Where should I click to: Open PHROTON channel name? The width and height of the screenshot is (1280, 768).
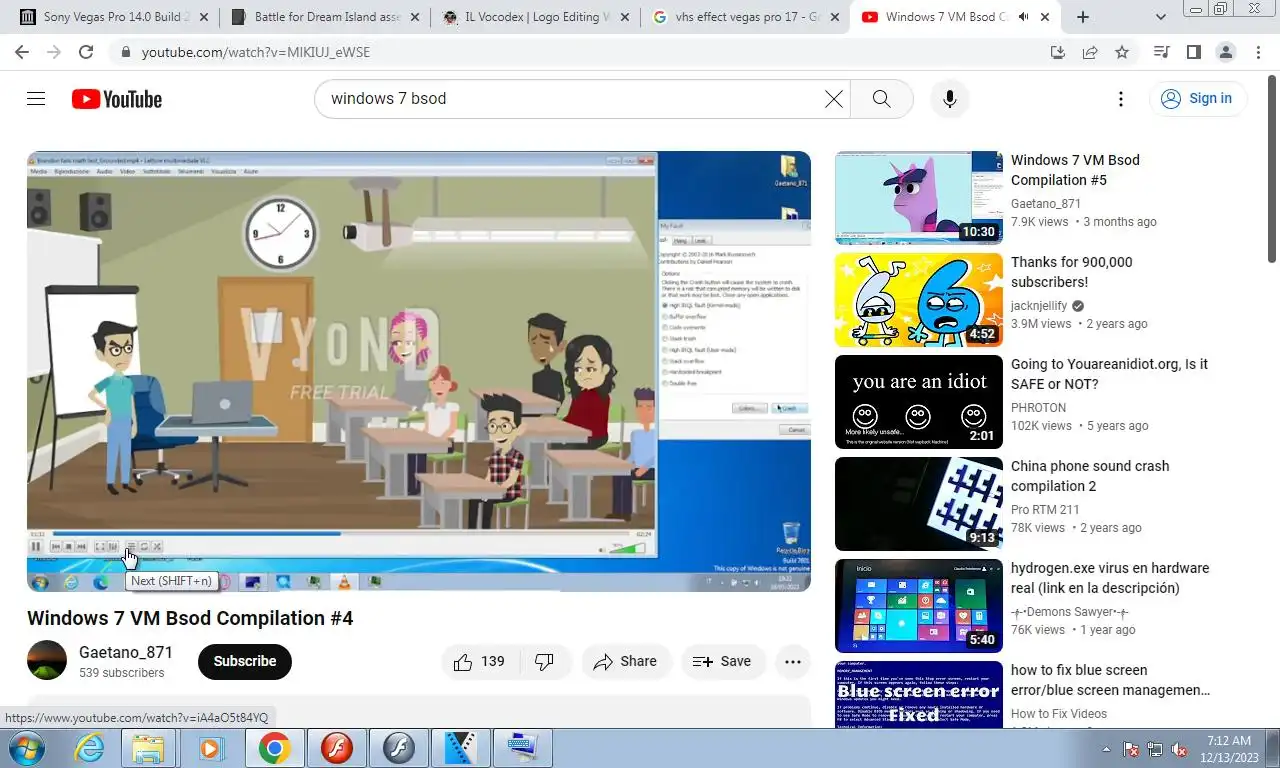point(1038,408)
